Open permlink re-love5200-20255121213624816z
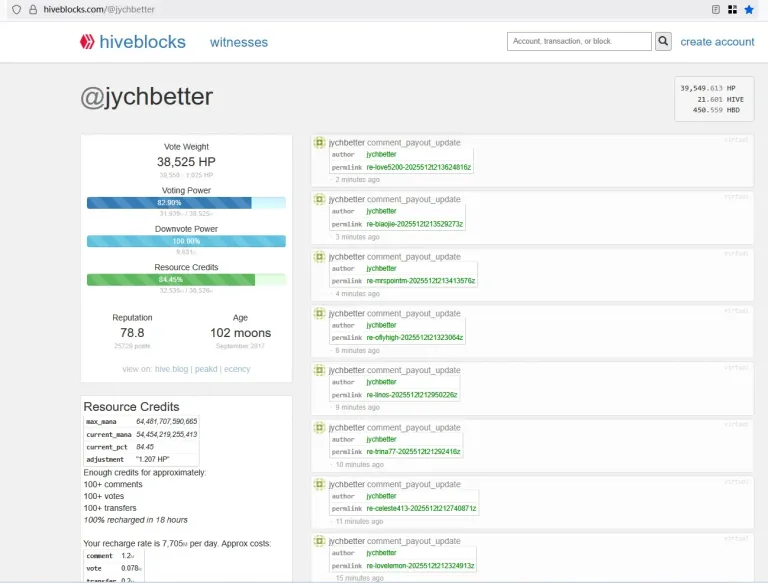Image resolution: width=768 pixels, height=583 pixels. [419, 167]
